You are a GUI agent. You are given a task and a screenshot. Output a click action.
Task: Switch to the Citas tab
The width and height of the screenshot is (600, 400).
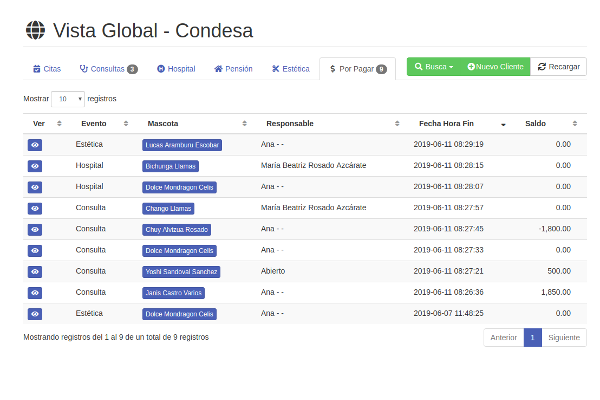(46, 69)
